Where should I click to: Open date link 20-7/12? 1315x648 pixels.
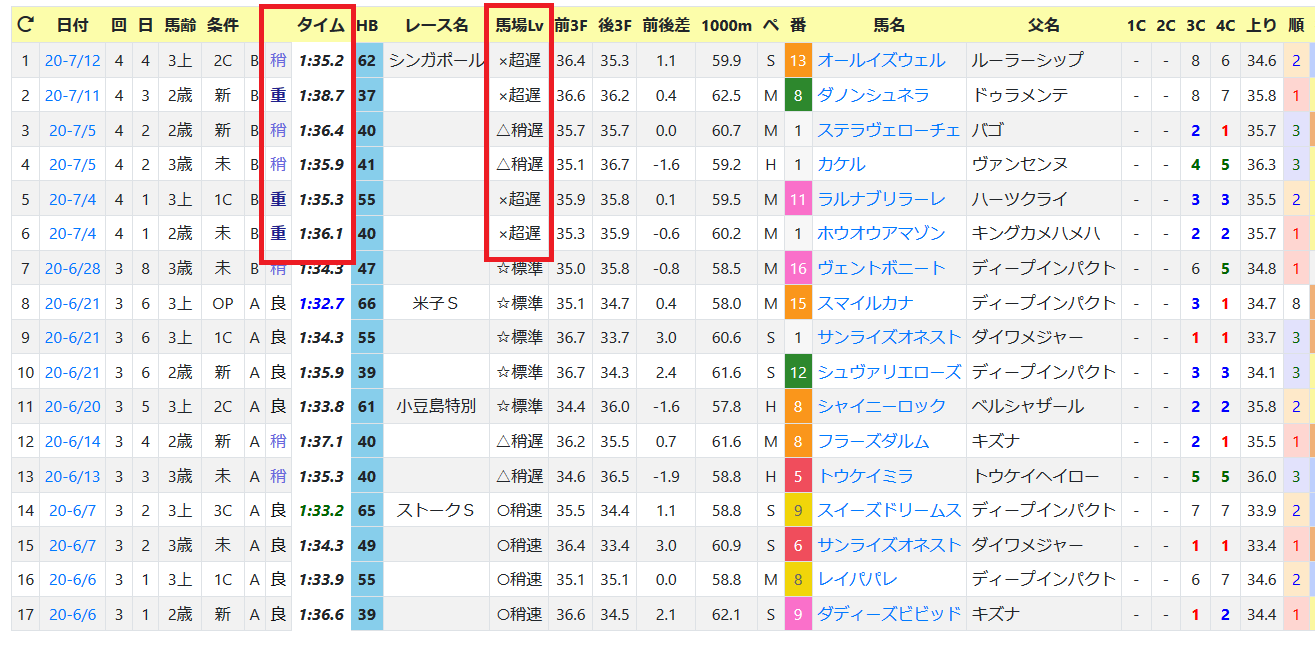point(73,61)
